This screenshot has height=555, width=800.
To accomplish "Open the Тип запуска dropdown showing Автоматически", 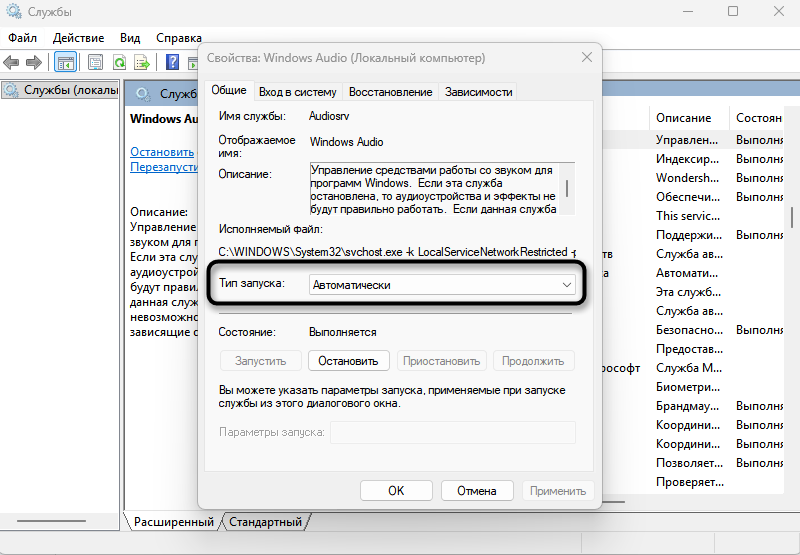I will tap(442, 285).
